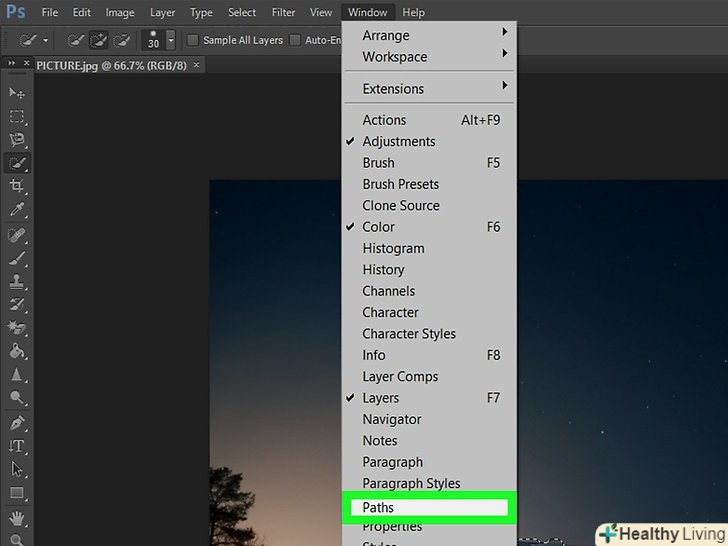Toggle Adjustments panel in Window menu

click(x=398, y=141)
